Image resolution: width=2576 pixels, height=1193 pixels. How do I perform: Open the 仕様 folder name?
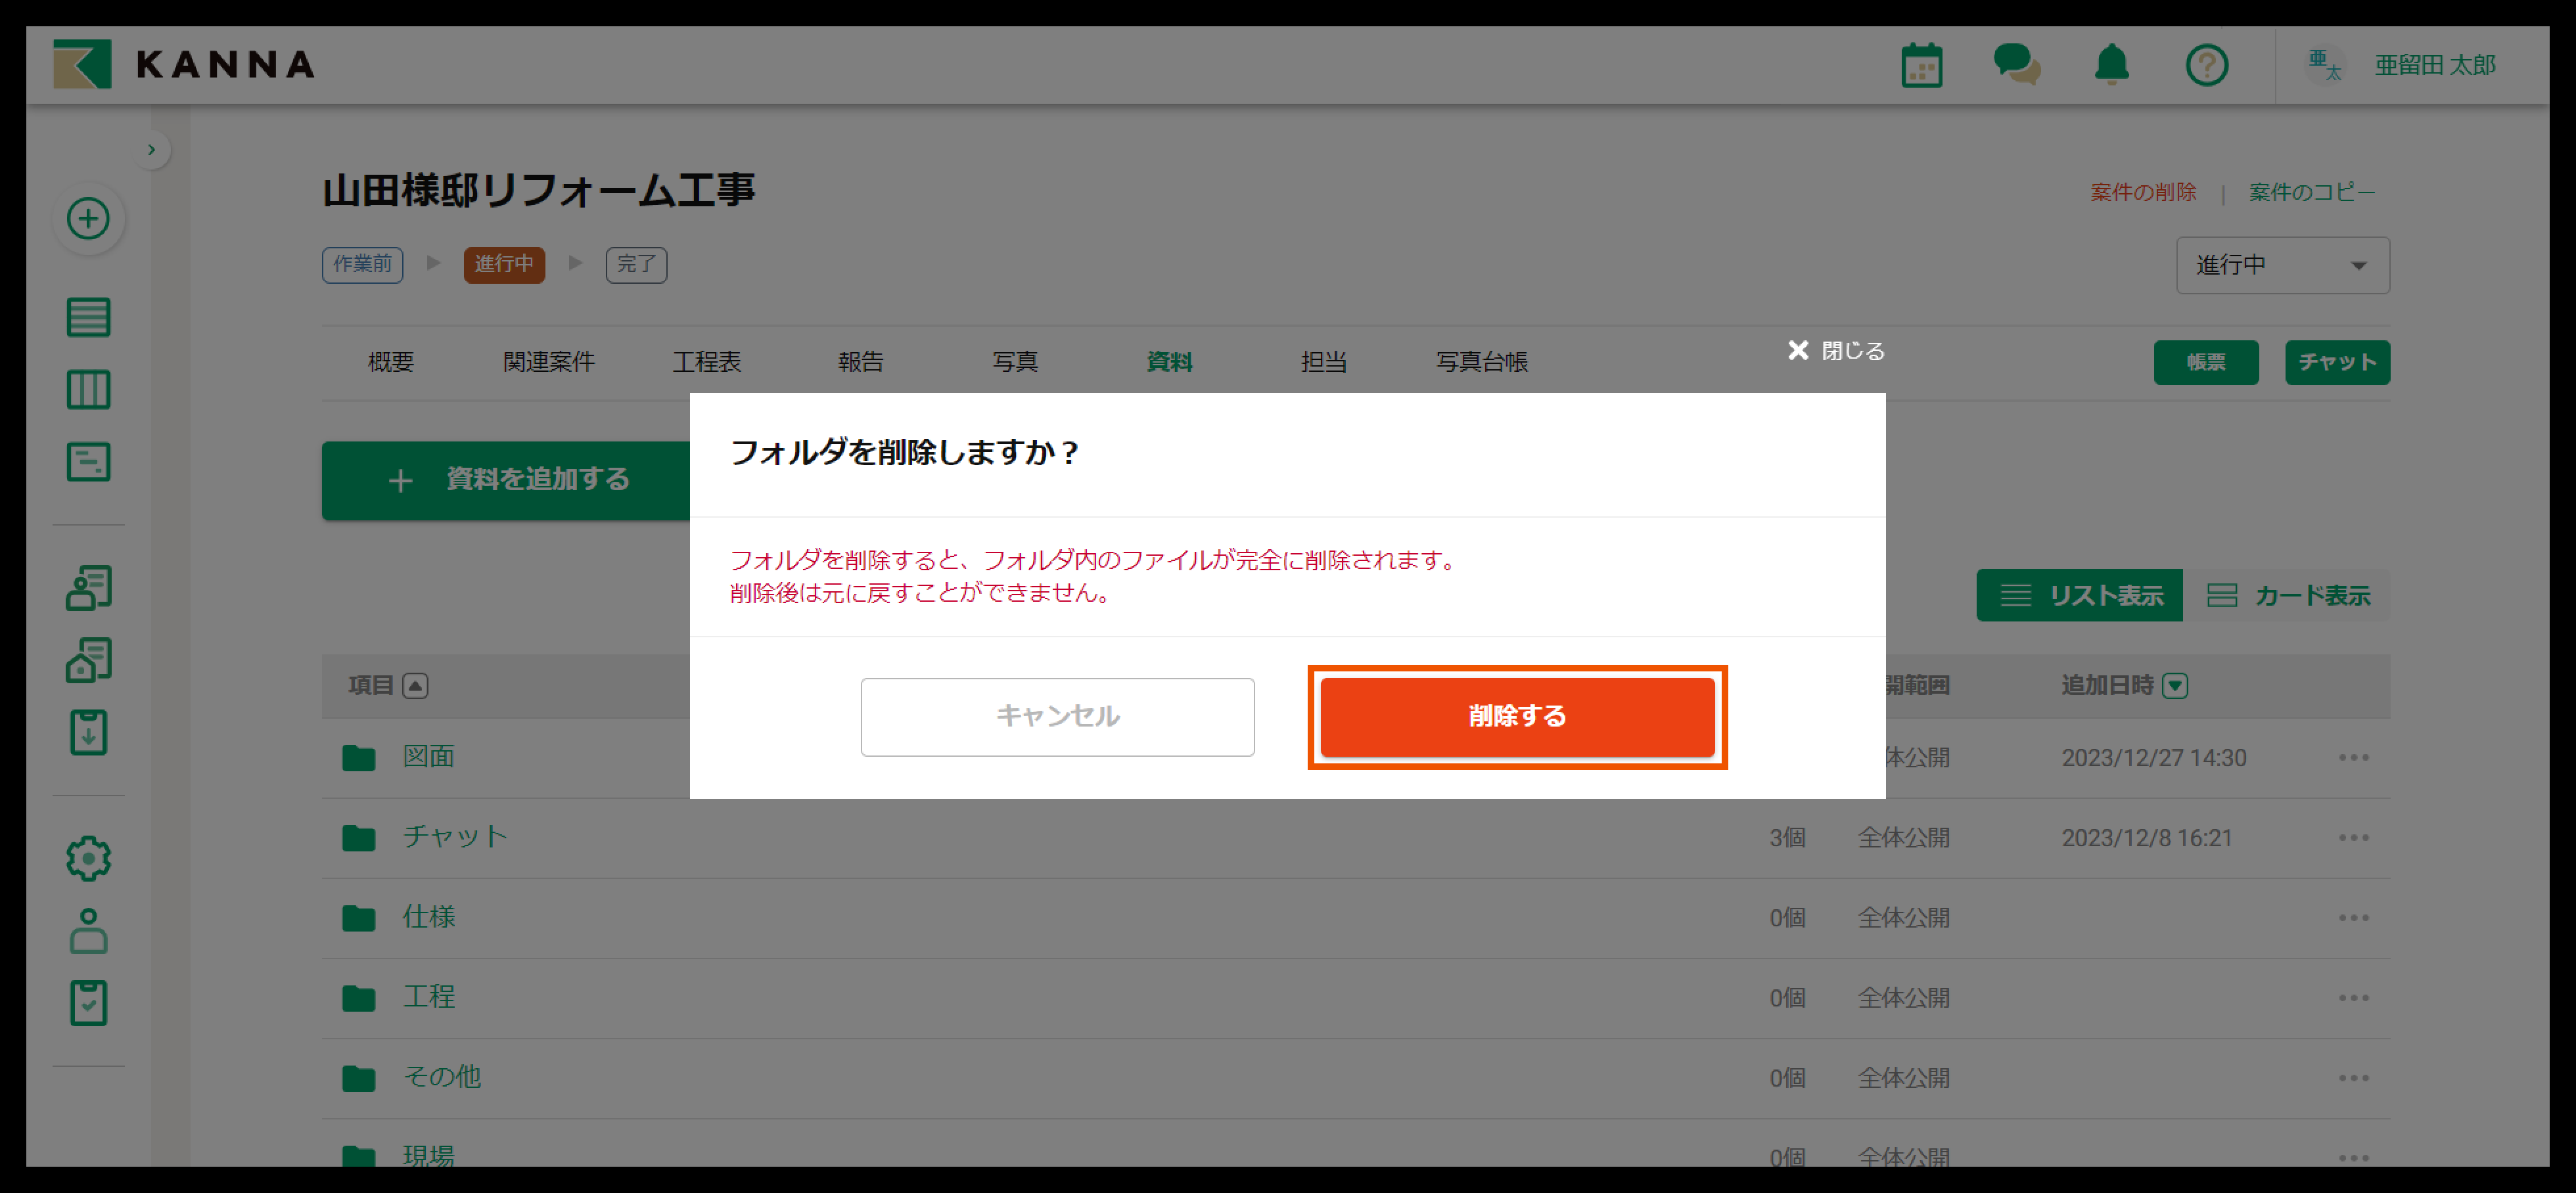429,917
